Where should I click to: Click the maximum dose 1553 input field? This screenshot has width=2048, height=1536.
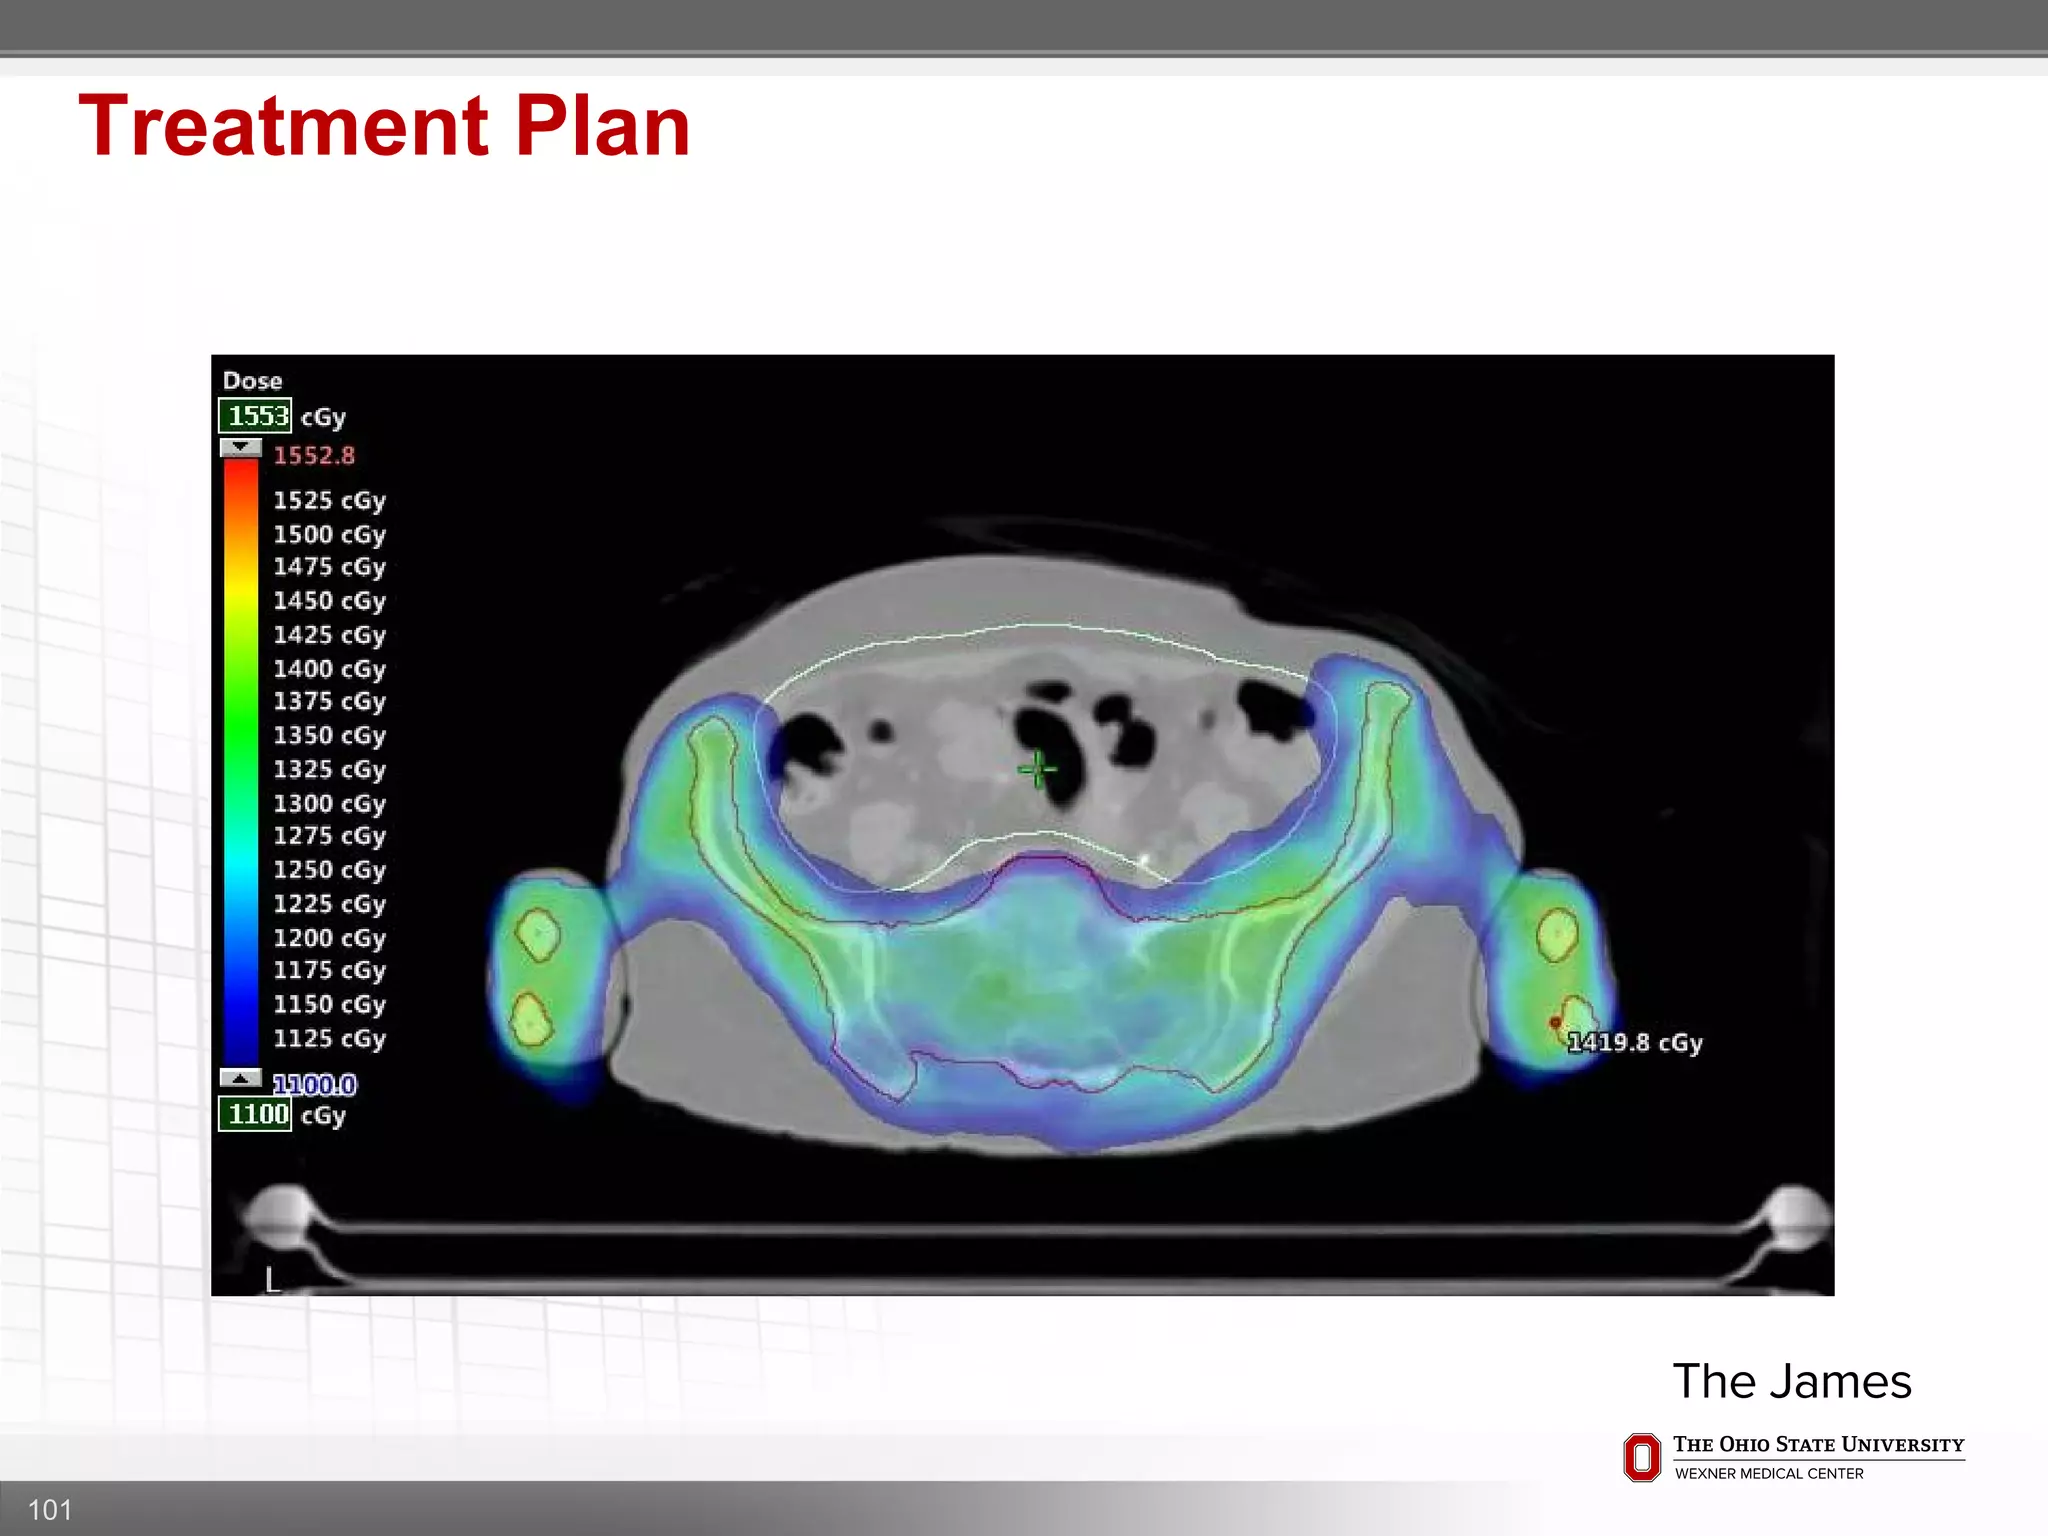tap(256, 416)
